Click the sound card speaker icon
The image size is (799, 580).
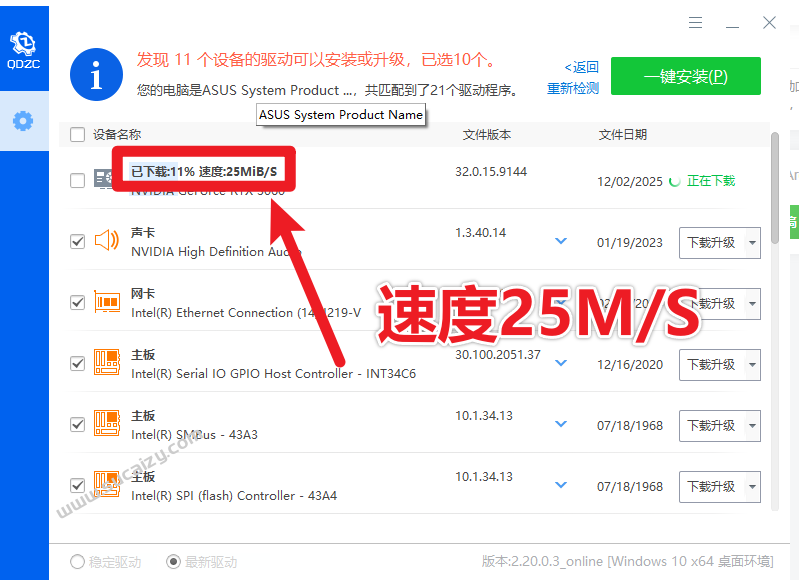[106, 241]
